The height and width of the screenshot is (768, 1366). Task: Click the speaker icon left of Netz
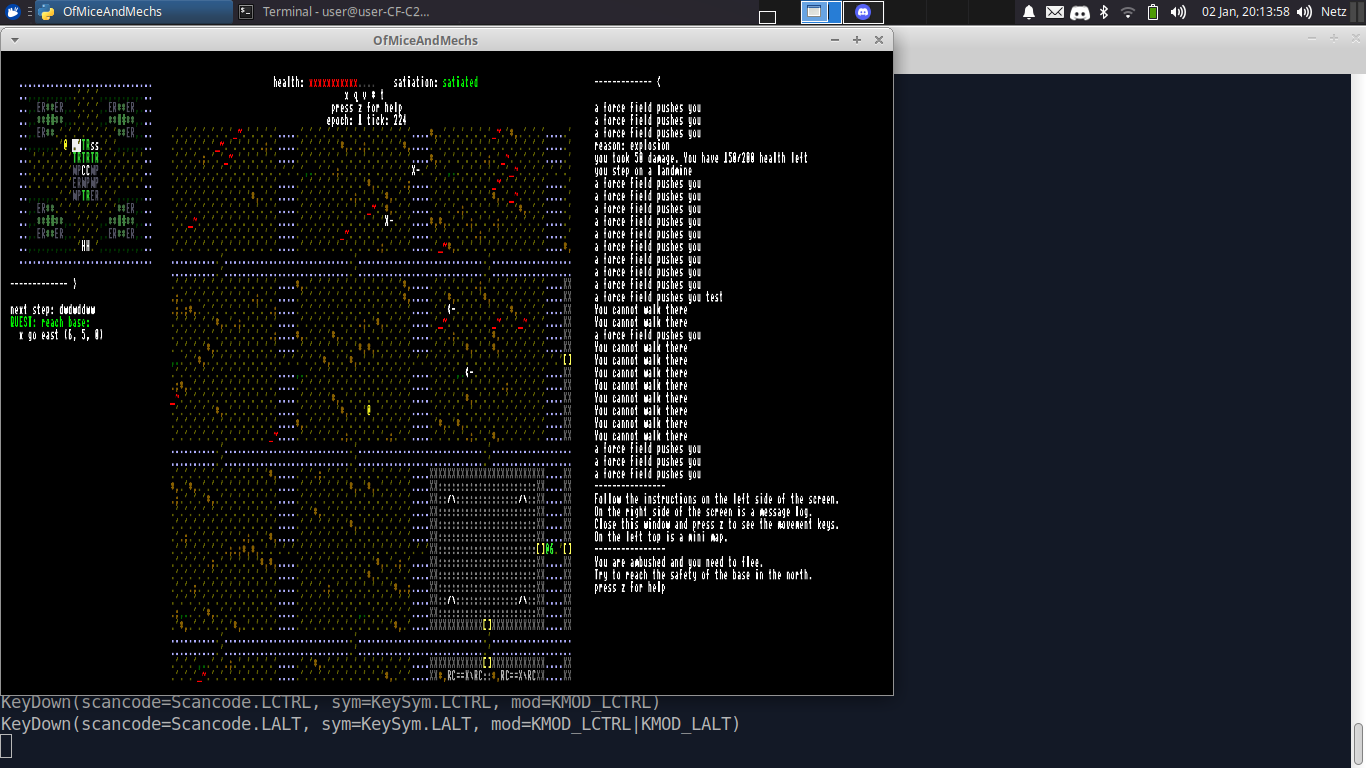click(x=1304, y=12)
